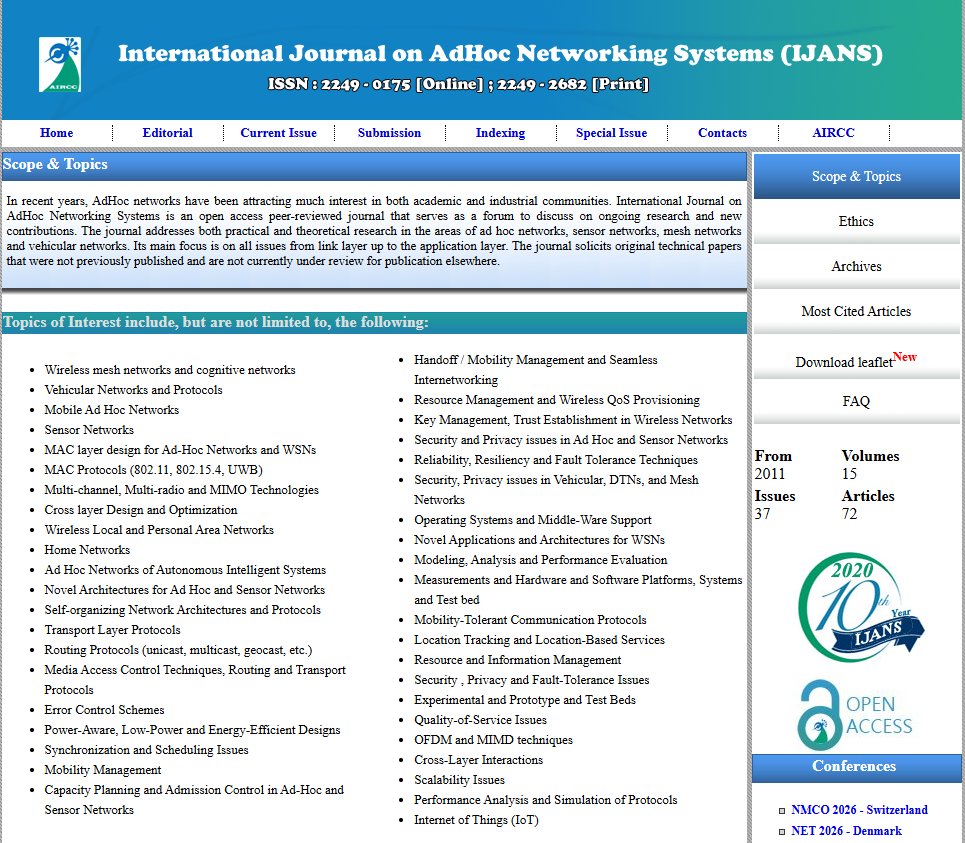965x843 pixels.
Task: Click the AIRCC navigation item
Action: coord(832,132)
